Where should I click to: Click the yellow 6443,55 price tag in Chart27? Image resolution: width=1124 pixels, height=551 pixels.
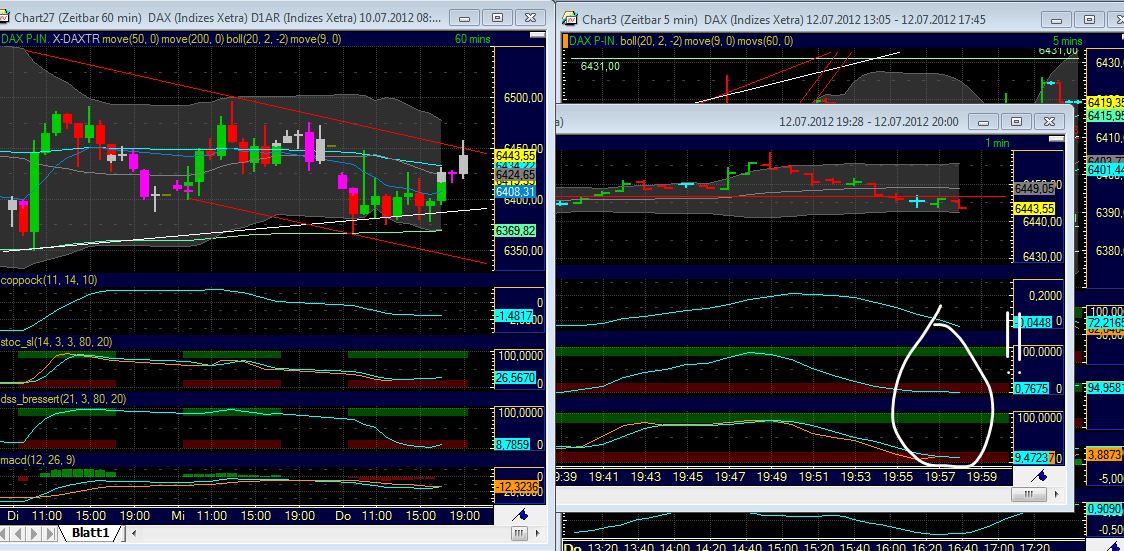[515, 155]
